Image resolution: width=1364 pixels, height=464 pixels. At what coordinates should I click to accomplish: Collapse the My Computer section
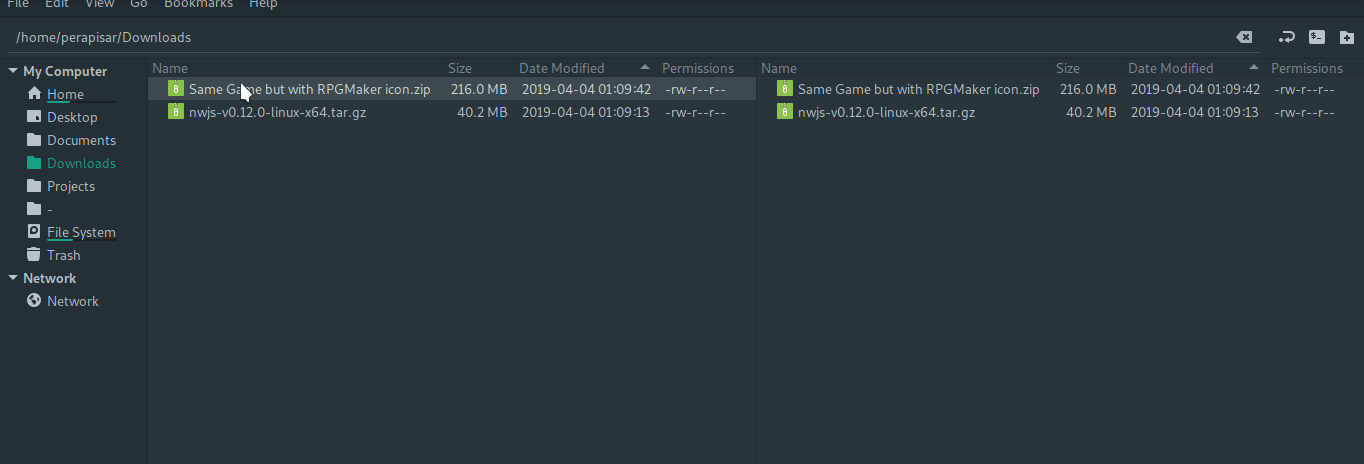(13, 71)
